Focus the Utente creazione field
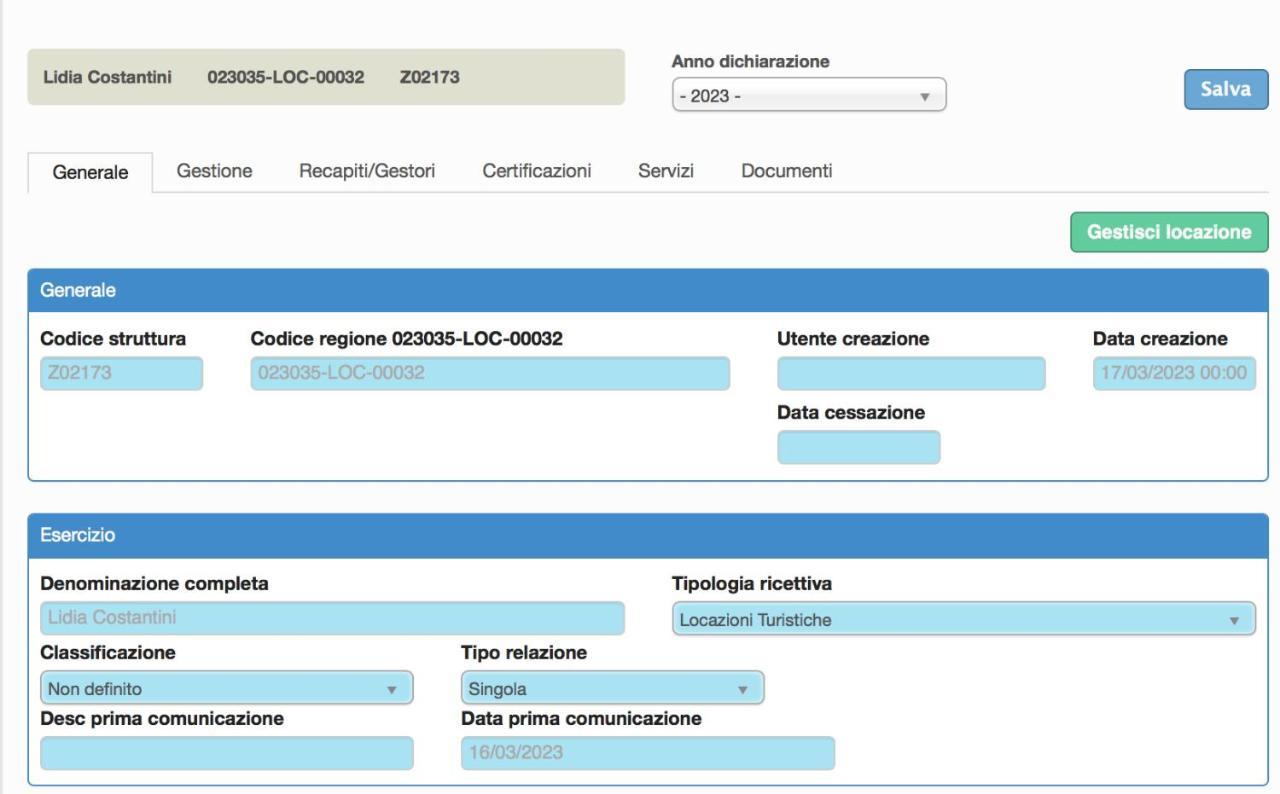This screenshot has width=1280, height=794. 911,373
